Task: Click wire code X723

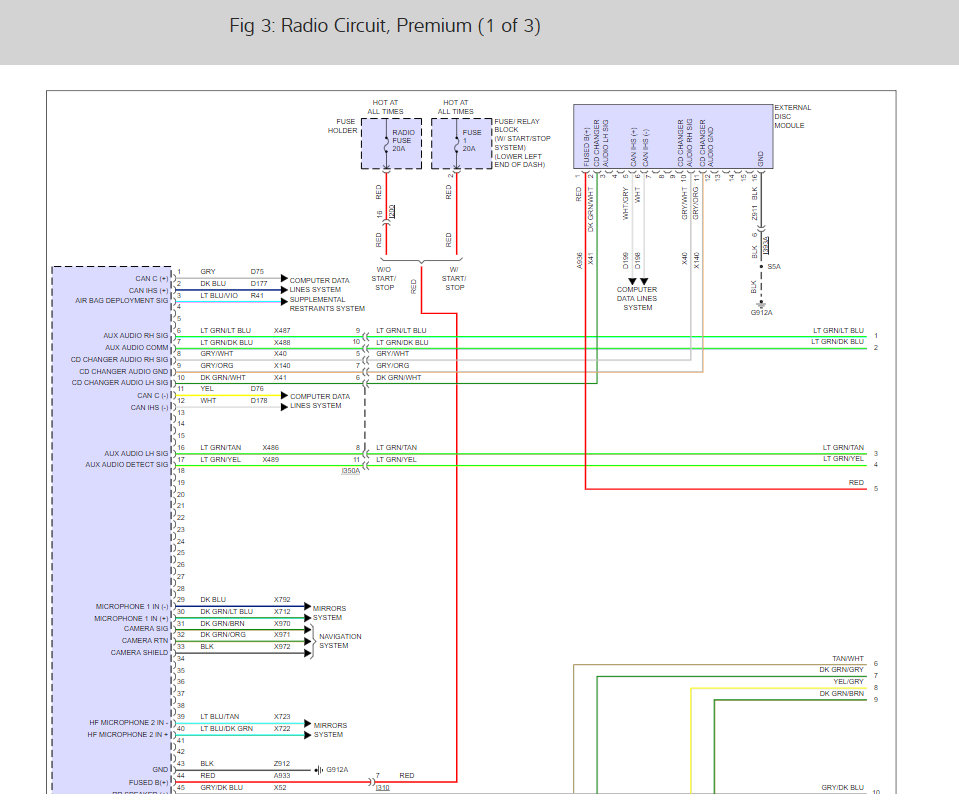Action: pos(282,716)
